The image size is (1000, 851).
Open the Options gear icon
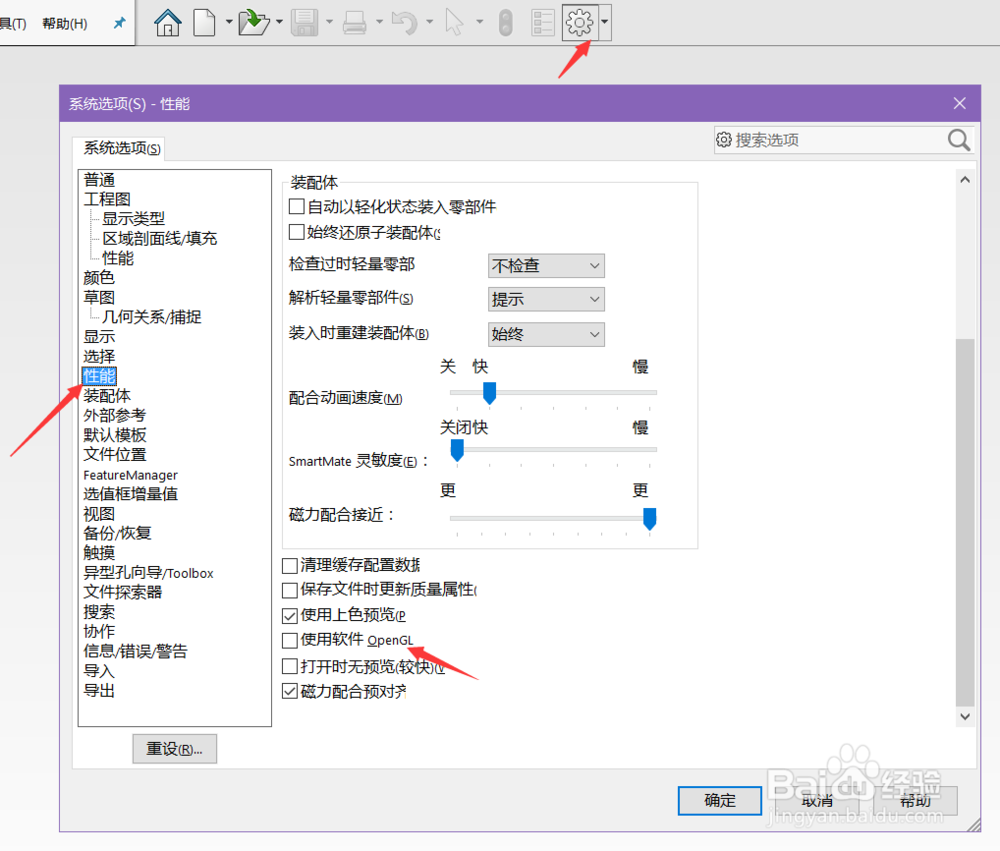[x=578, y=21]
